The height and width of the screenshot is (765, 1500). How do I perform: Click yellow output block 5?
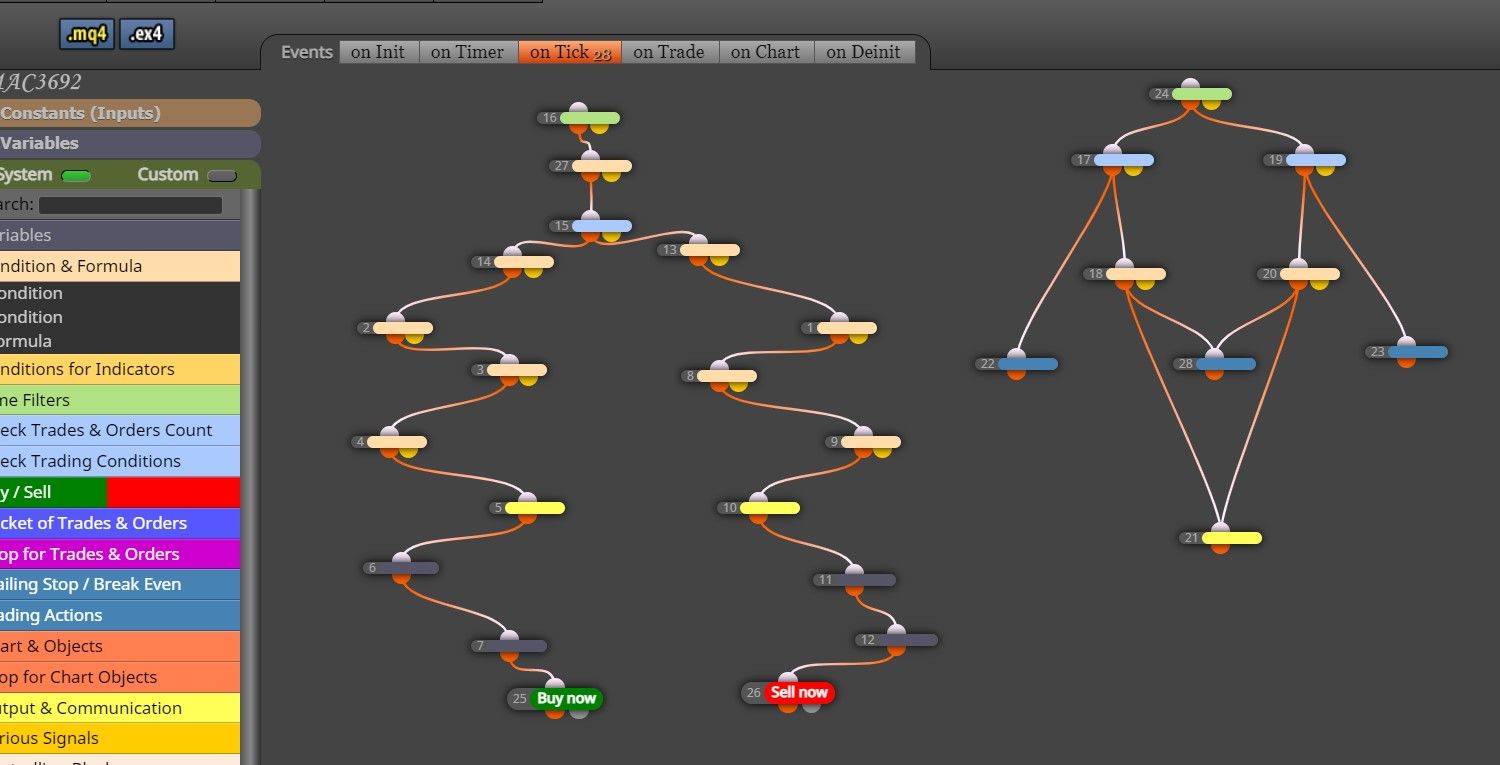pyautogui.click(x=535, y=508)
